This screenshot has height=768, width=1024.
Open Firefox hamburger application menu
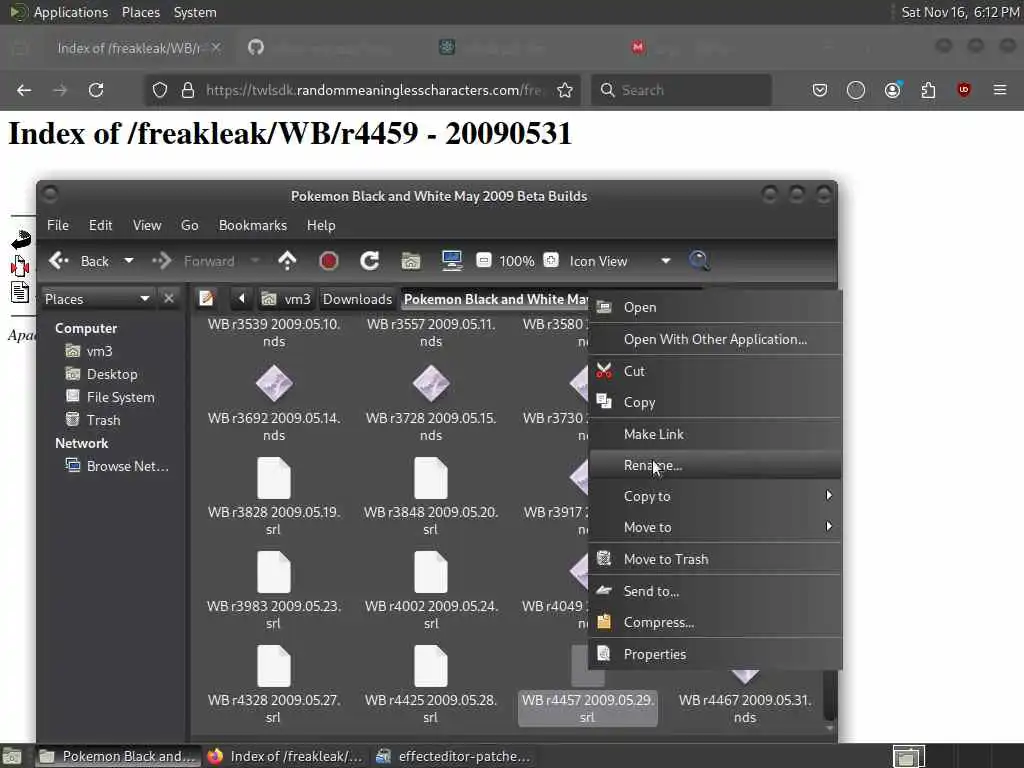coord(1000,89)
